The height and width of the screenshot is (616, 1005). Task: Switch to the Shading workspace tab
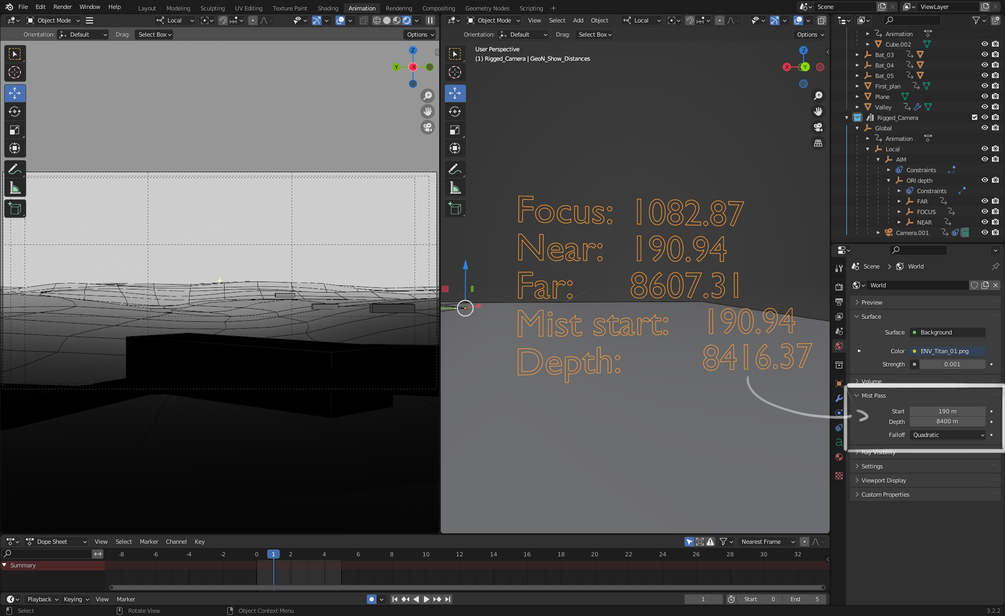point(328,8)
